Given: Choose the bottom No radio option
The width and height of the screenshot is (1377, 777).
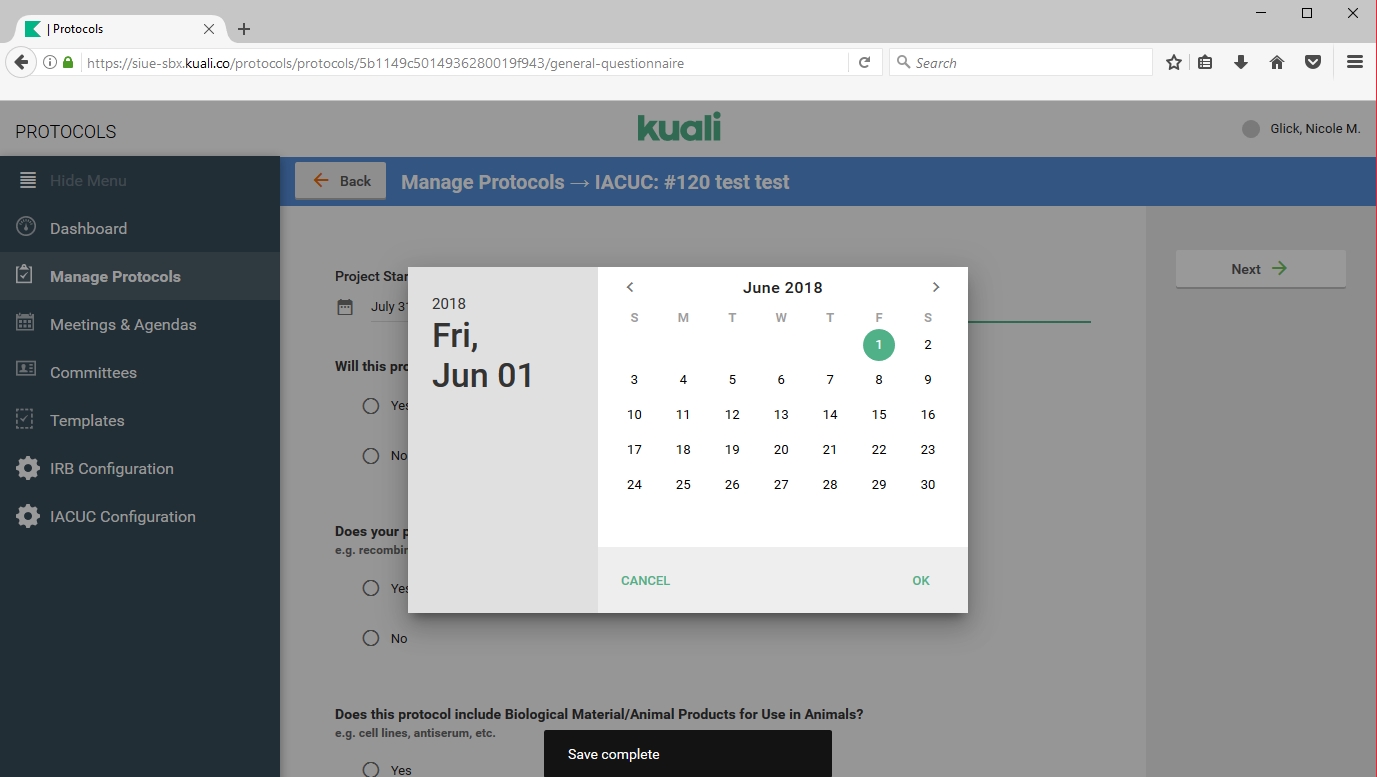Looking at the screenshot, I should pos(371,638).
